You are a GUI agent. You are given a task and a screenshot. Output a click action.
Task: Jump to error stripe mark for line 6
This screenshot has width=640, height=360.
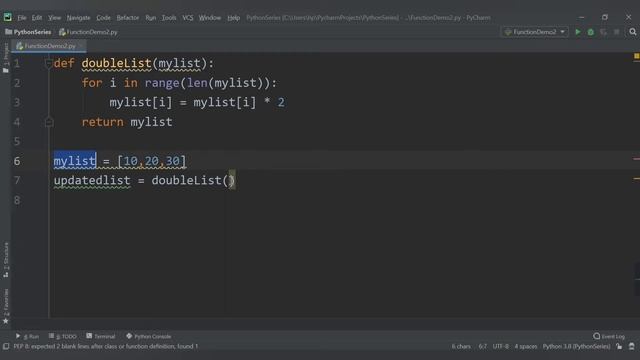637,159
